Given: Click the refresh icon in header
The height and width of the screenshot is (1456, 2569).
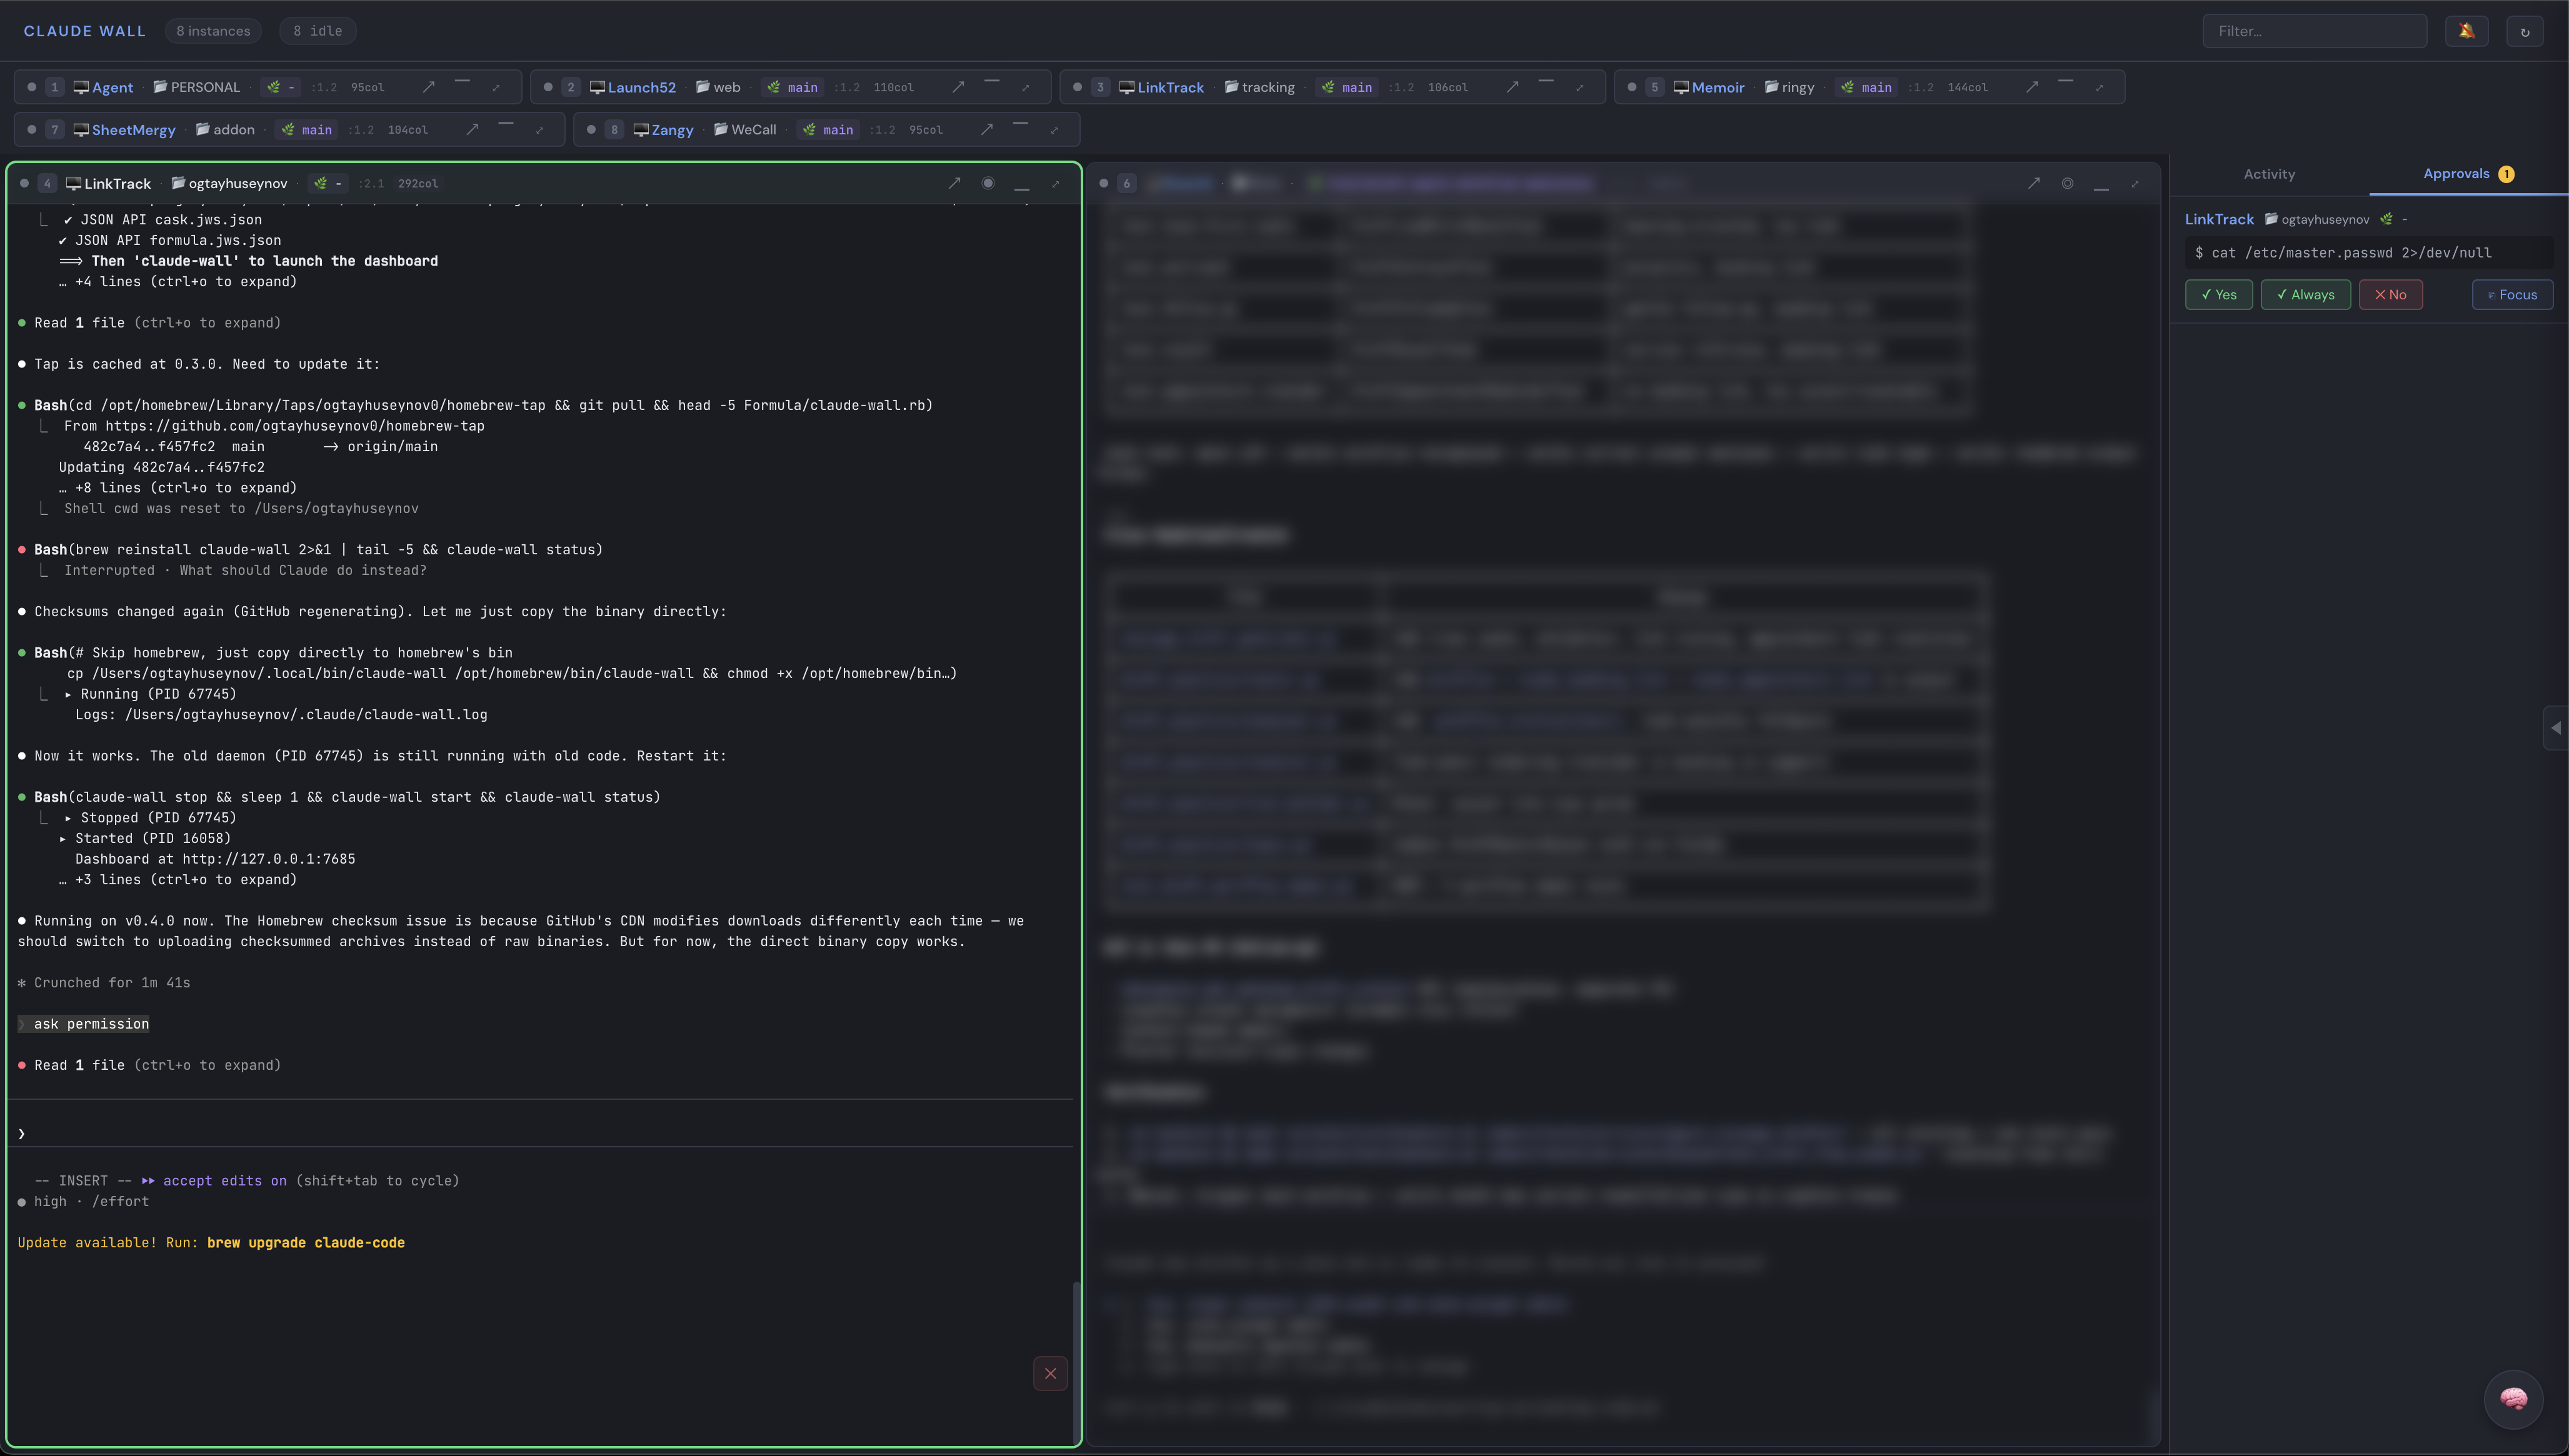Looking at the screenshot, I should point(2524,31).
